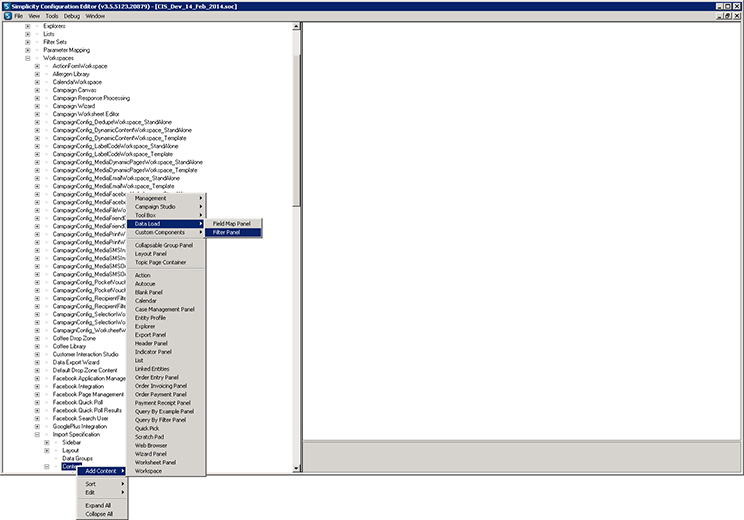This screenshot has width=744, height=520.
Task: Expand the Sidebar node
Action: point(46,442)
